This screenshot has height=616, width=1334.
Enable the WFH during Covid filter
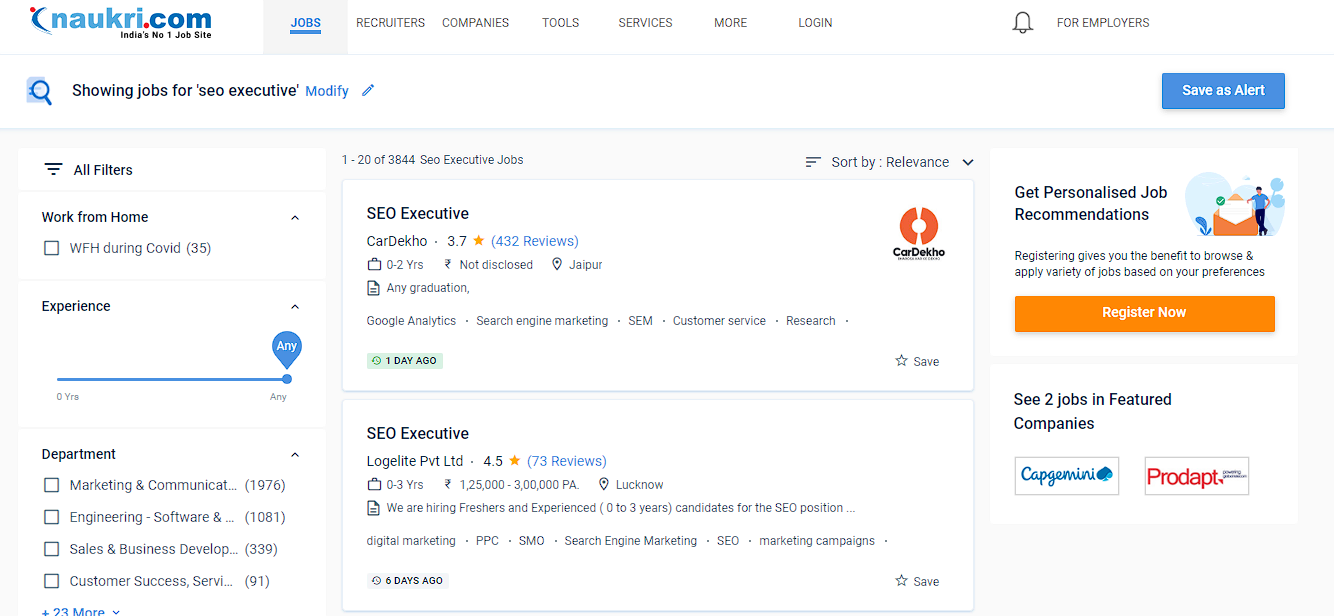coord(51,247)
